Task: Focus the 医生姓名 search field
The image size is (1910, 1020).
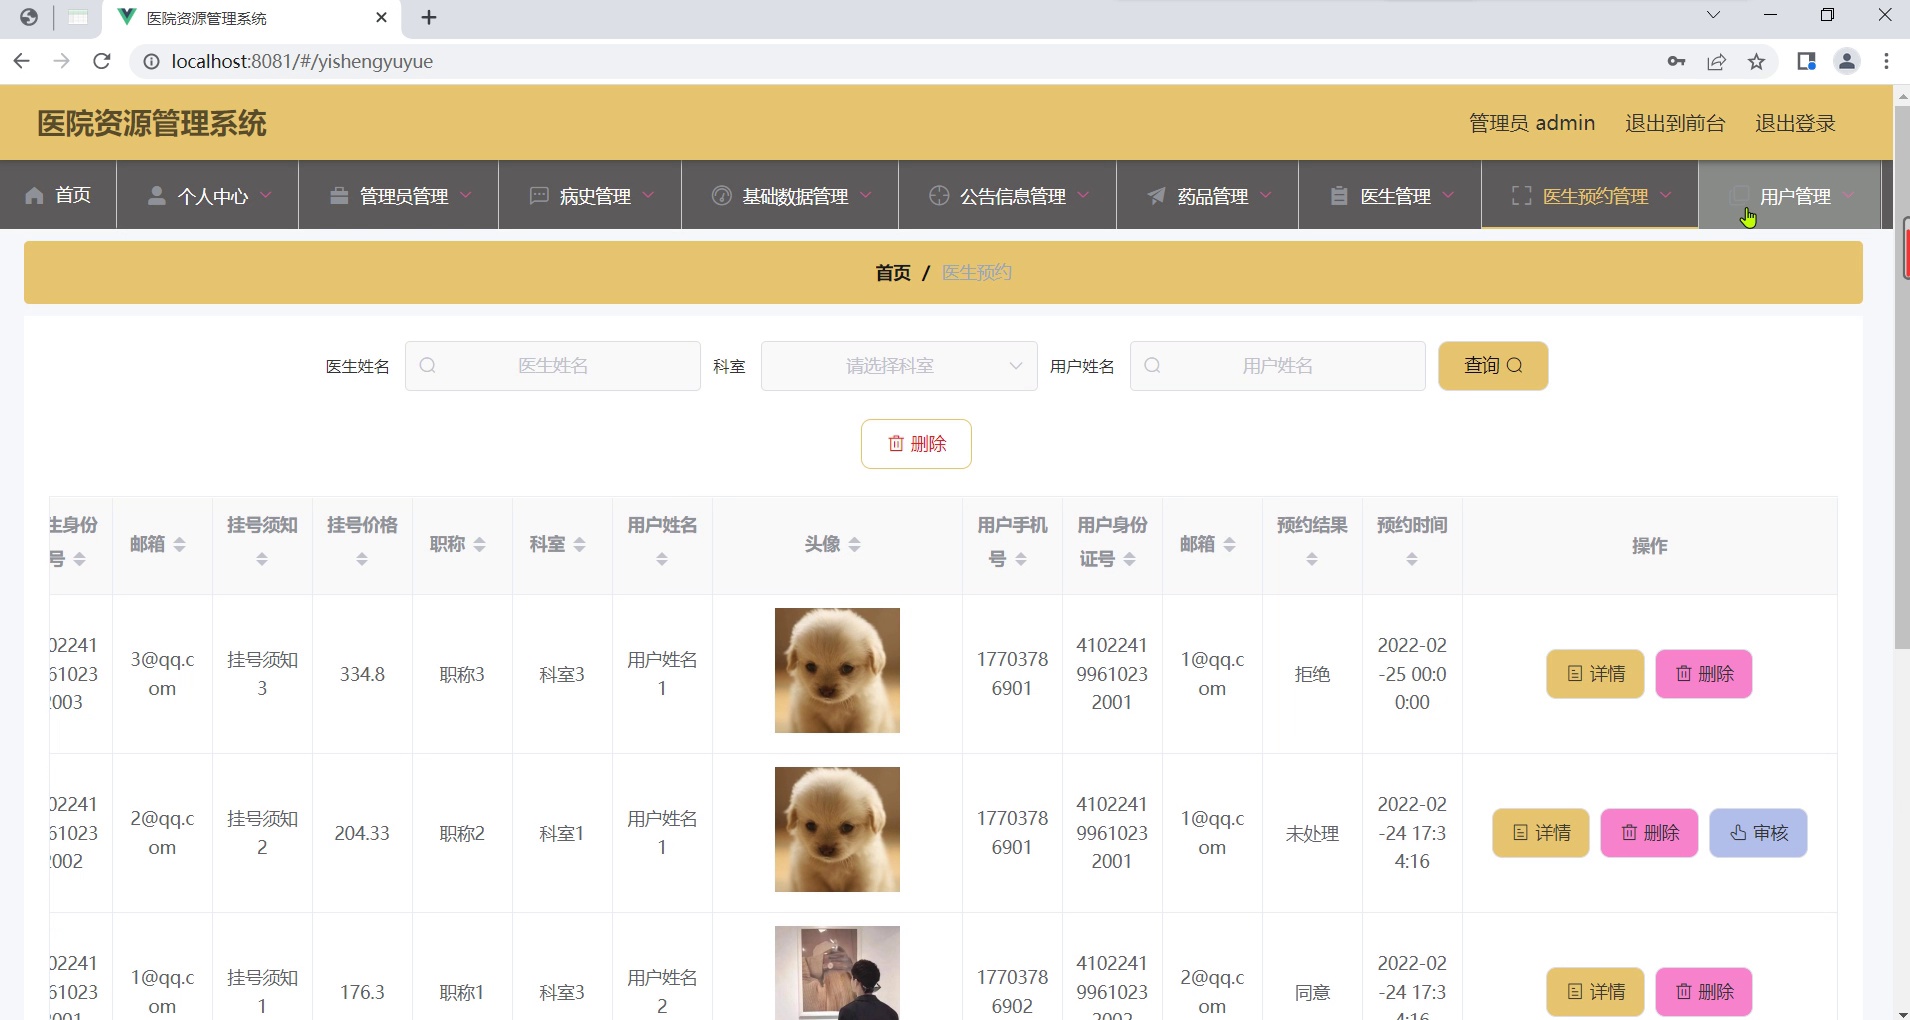Action: click(x=553, y=366)
